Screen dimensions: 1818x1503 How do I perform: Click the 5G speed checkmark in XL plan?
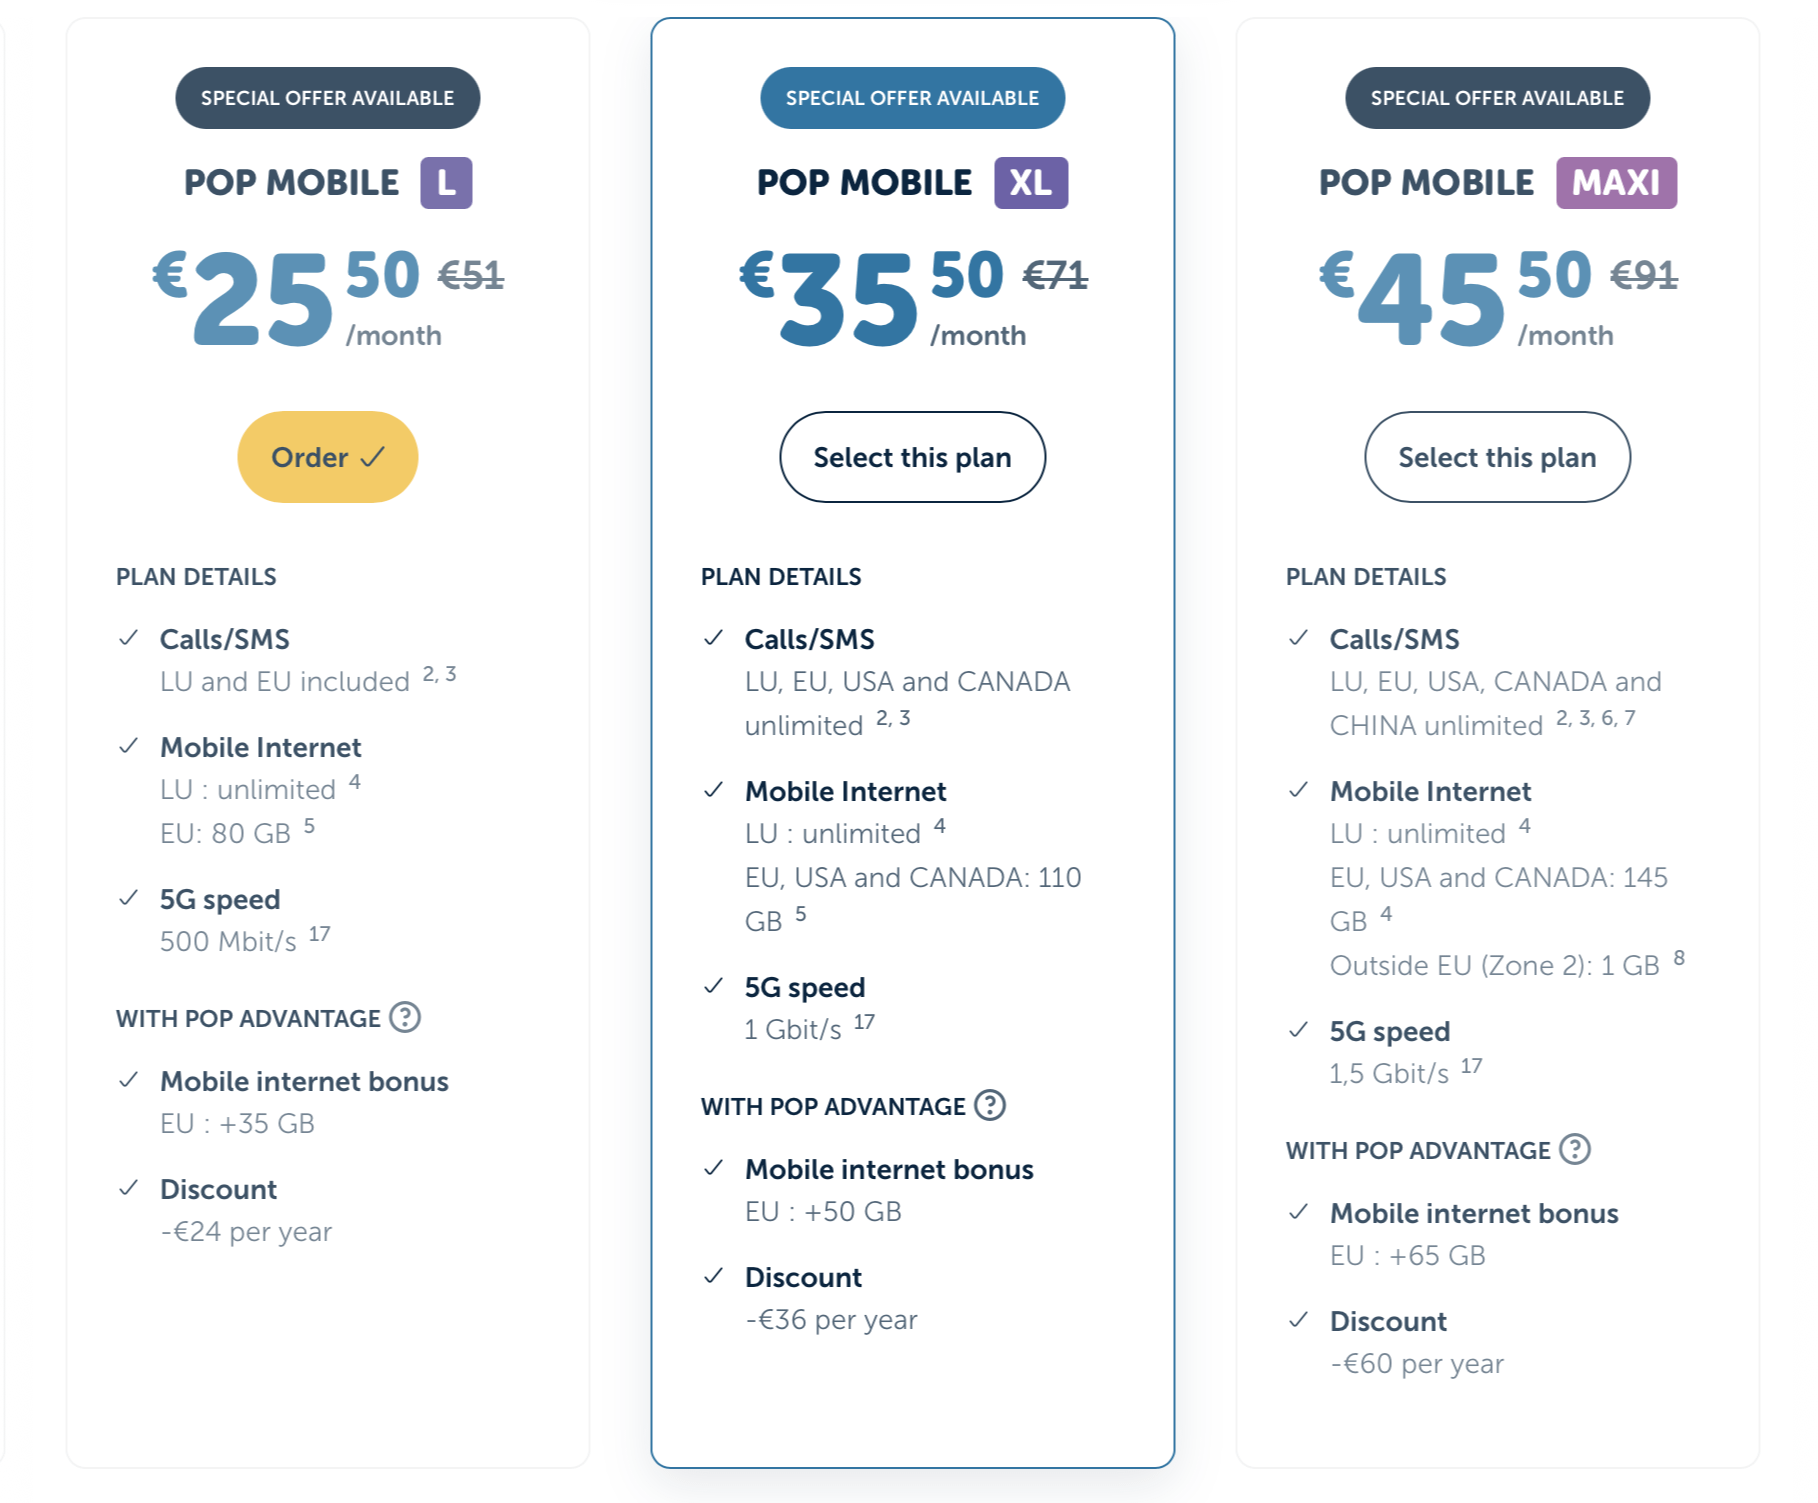click(x=713, y=986)
